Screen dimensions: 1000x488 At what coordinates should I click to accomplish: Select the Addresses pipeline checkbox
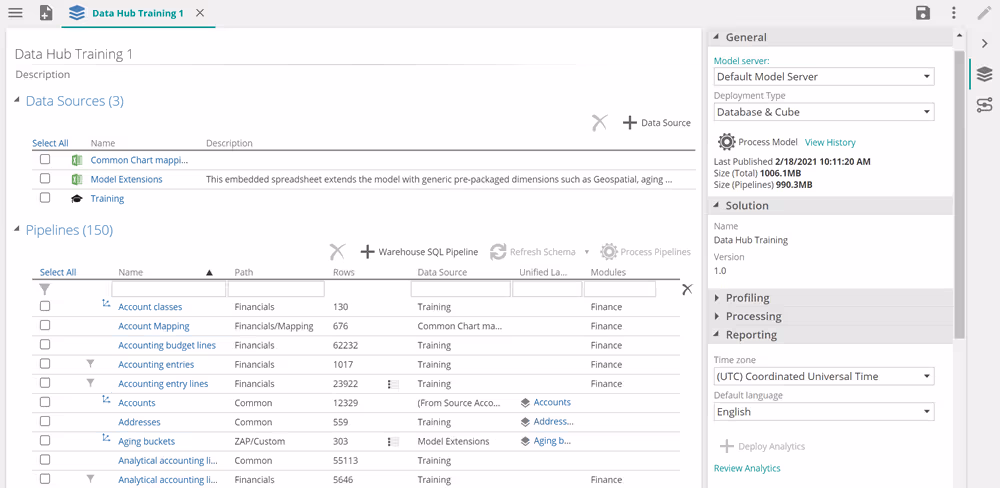point(45,422)
